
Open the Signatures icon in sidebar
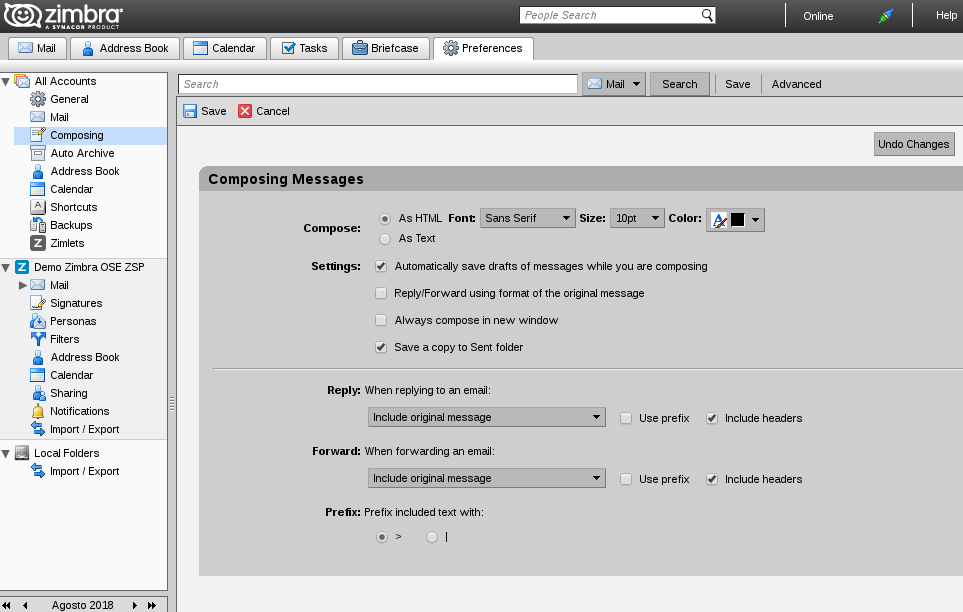[x=38, y=303]
